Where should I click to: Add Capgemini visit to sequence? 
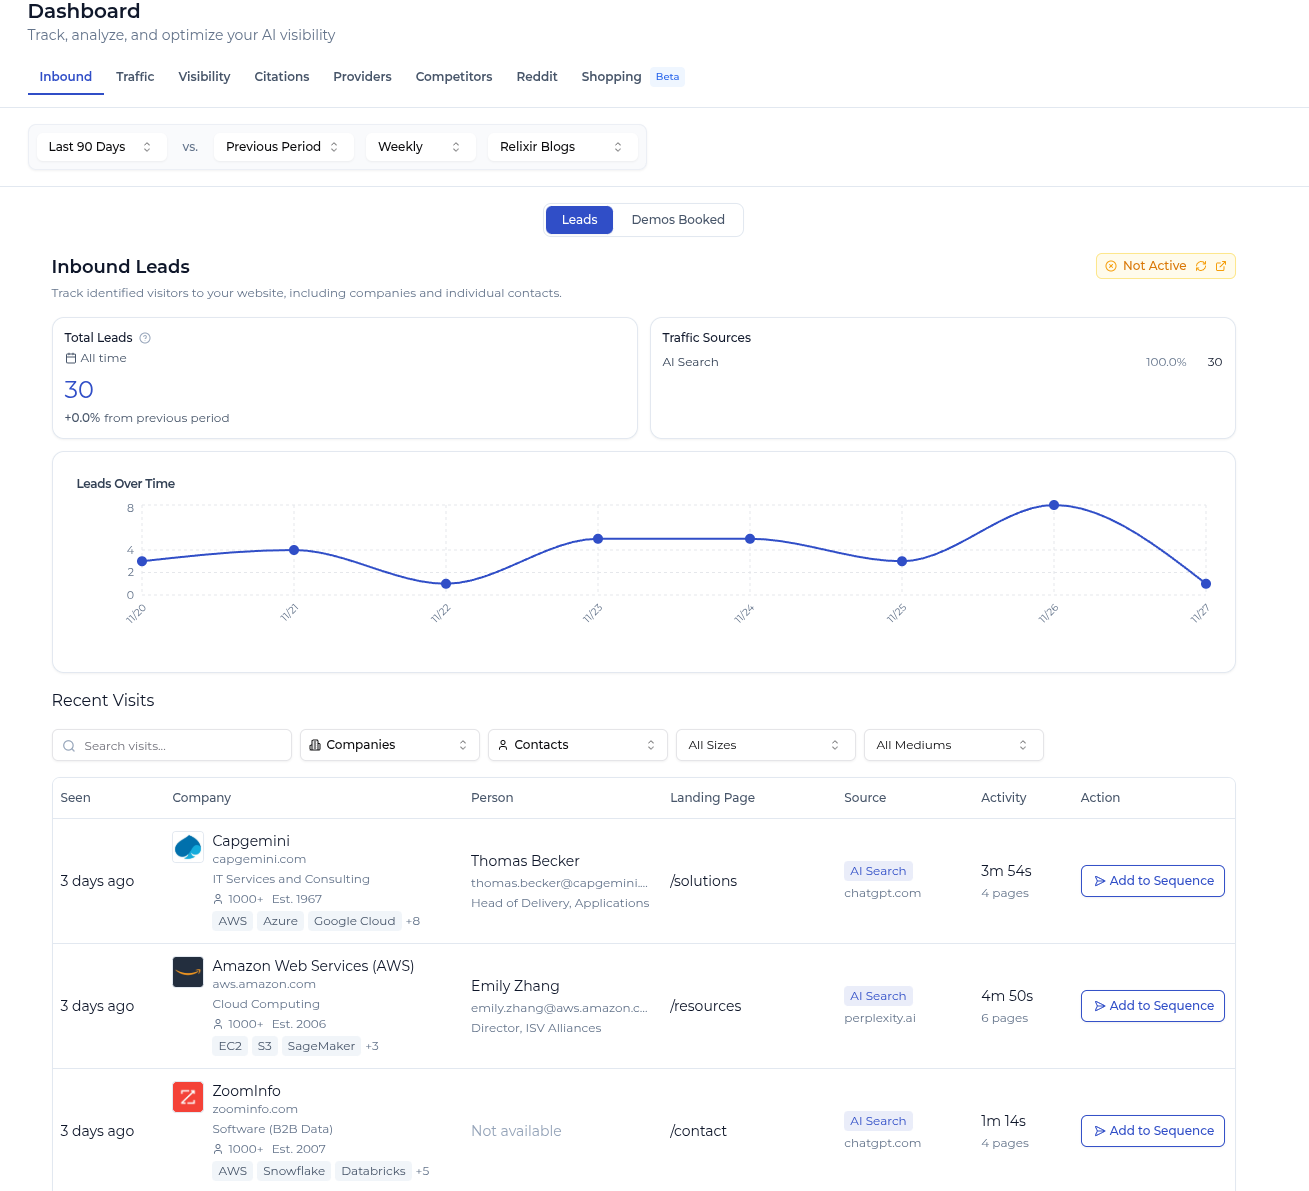[1153, 881]
